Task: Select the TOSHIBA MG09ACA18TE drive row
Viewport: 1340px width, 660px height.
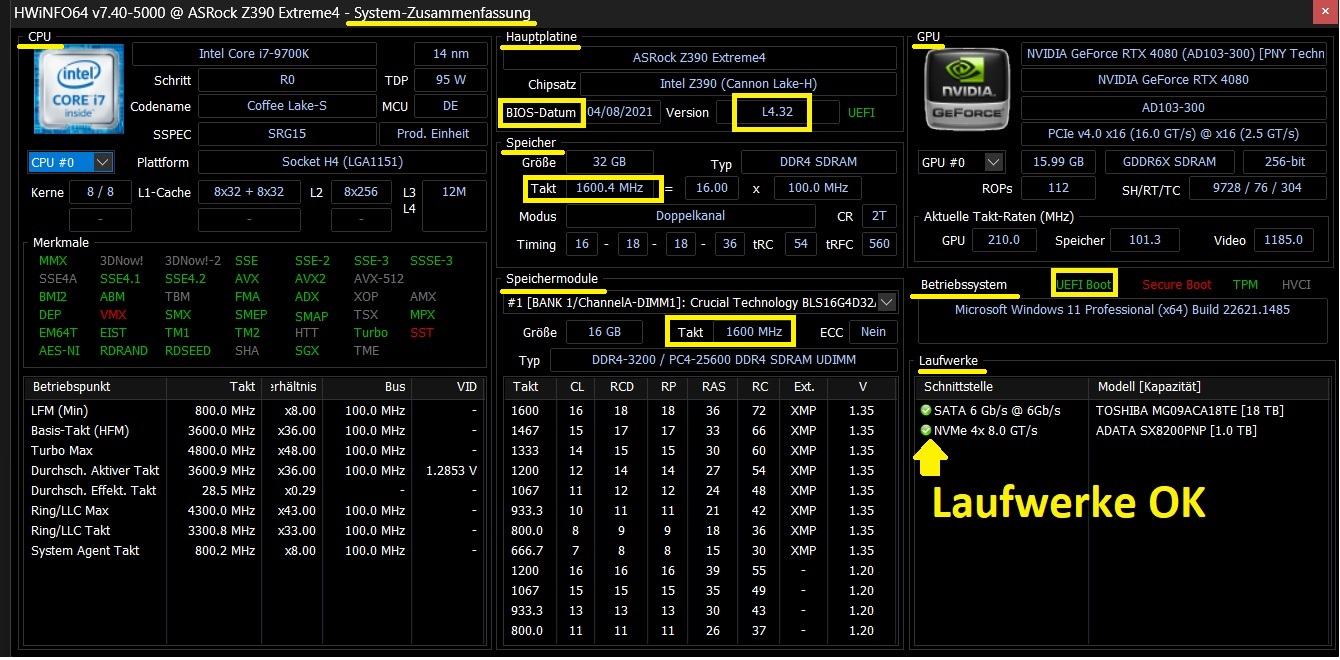Action: pos(1124,411)
